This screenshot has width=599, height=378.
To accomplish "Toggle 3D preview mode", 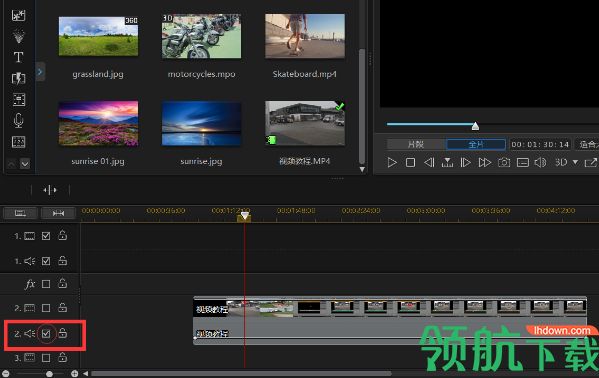I will coord(561,162).
